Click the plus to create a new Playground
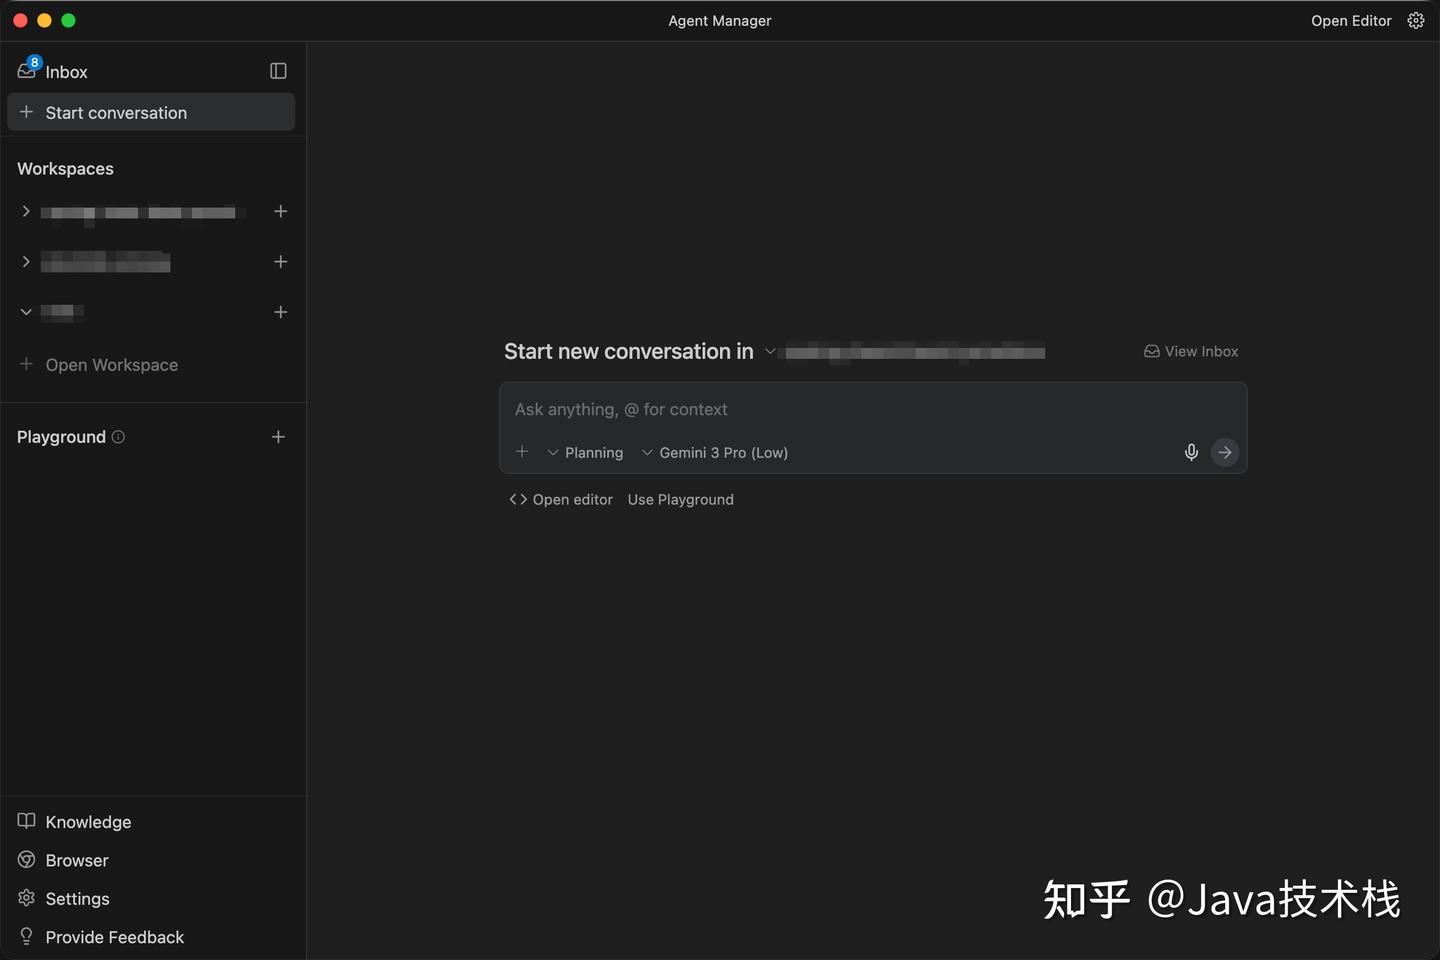This screenshot has width=1440, height=960. (x=278, y=436)
